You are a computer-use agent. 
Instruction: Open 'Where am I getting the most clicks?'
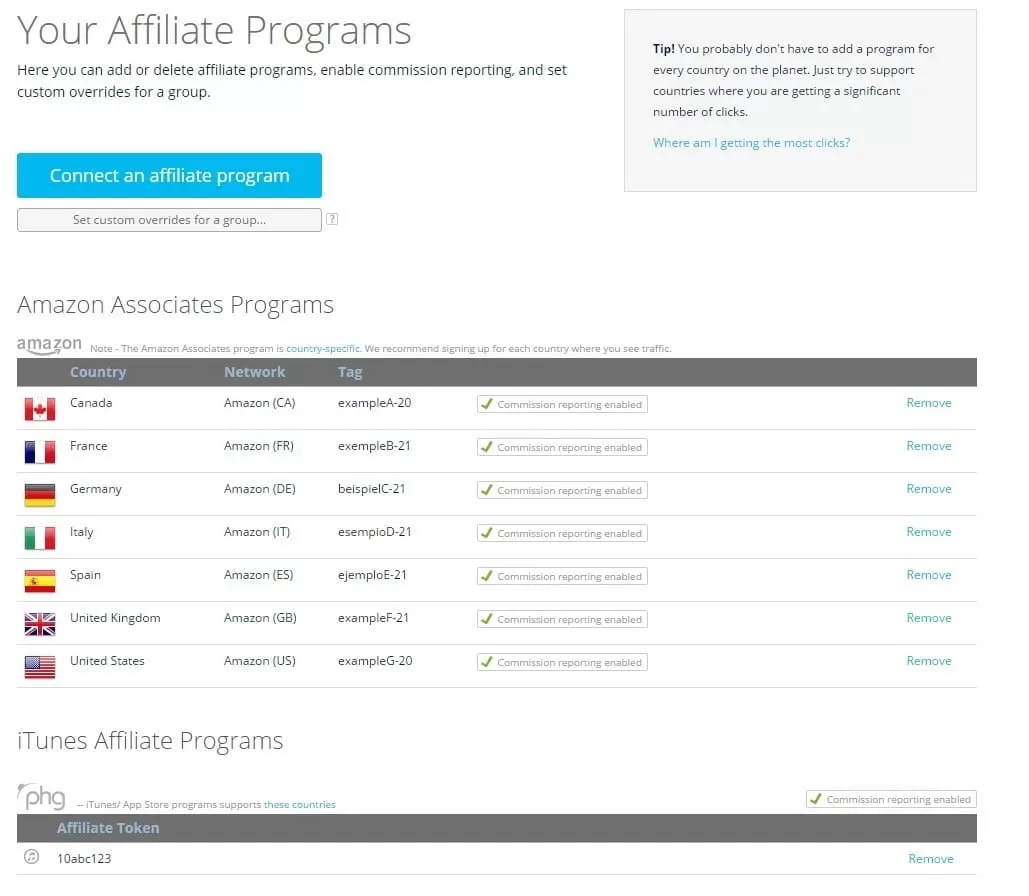pos(751,142)
